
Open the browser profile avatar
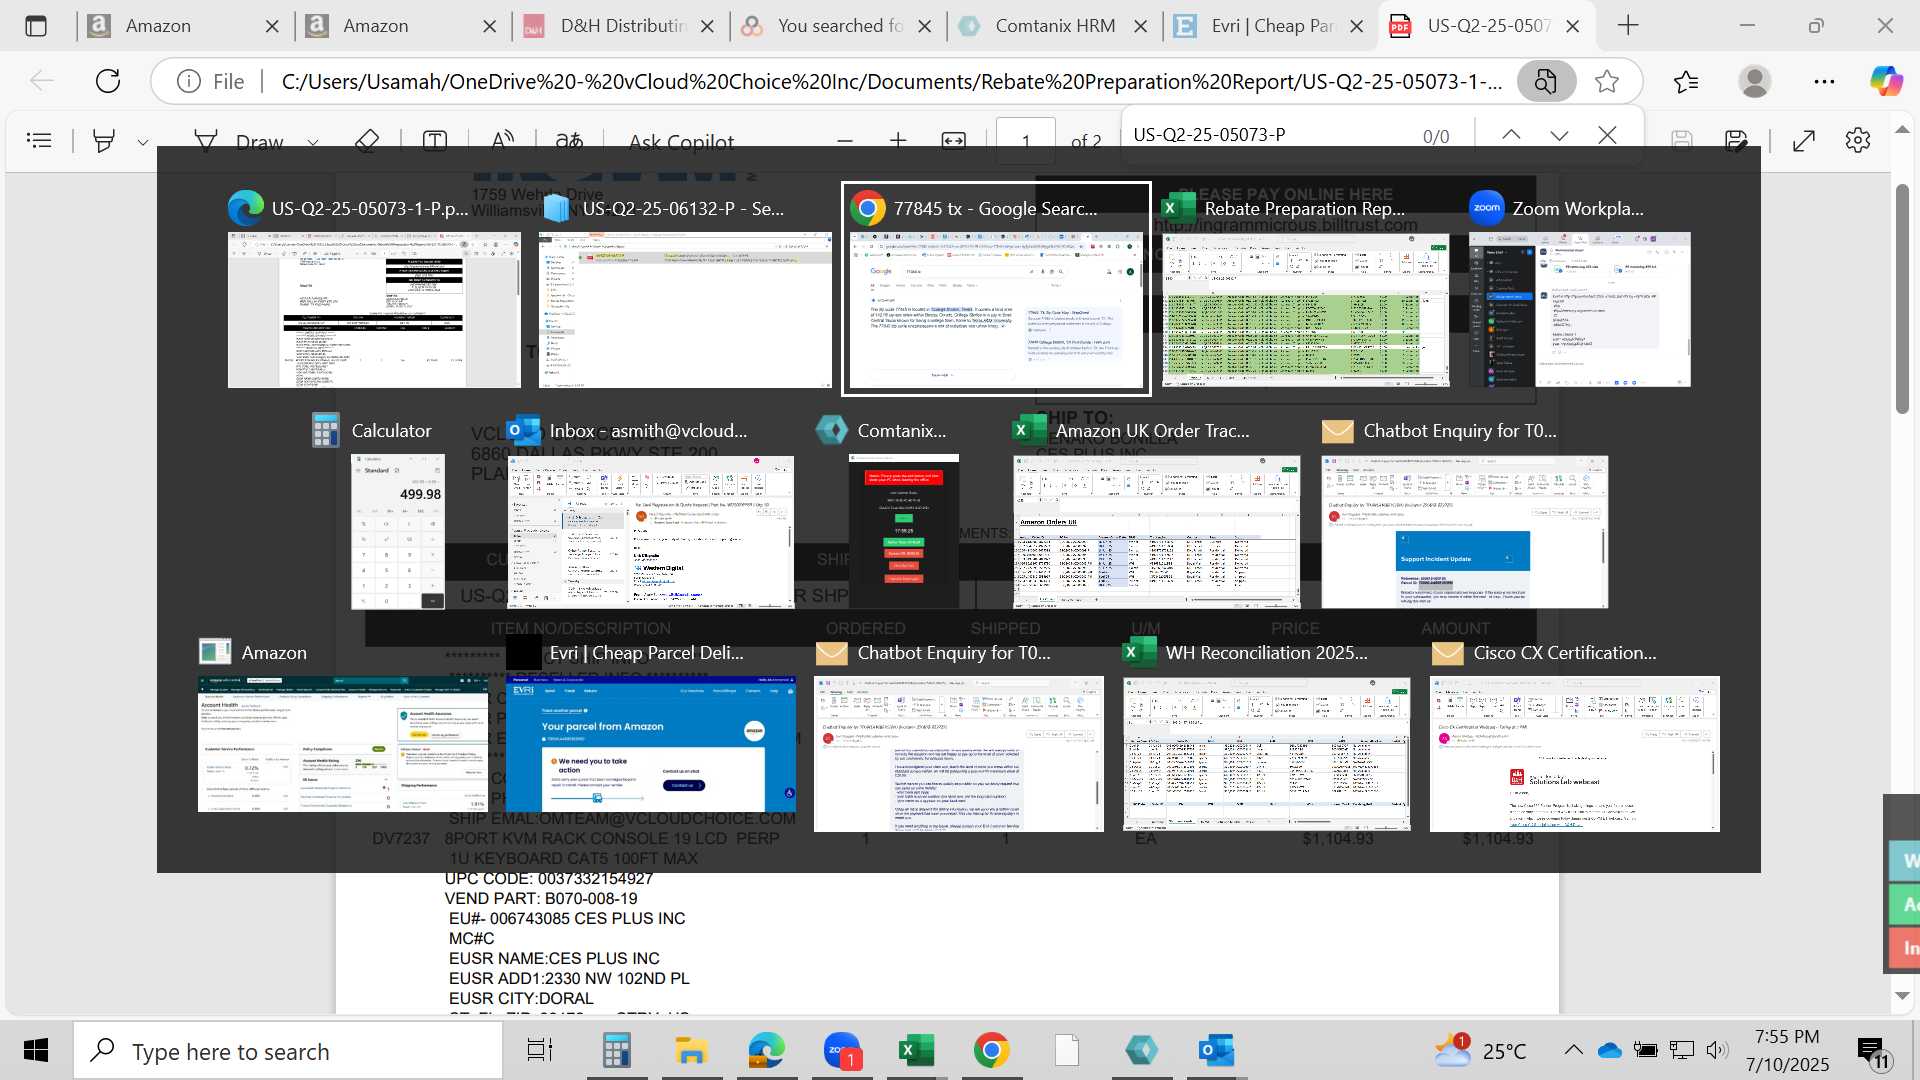(x=1755, y=81)
